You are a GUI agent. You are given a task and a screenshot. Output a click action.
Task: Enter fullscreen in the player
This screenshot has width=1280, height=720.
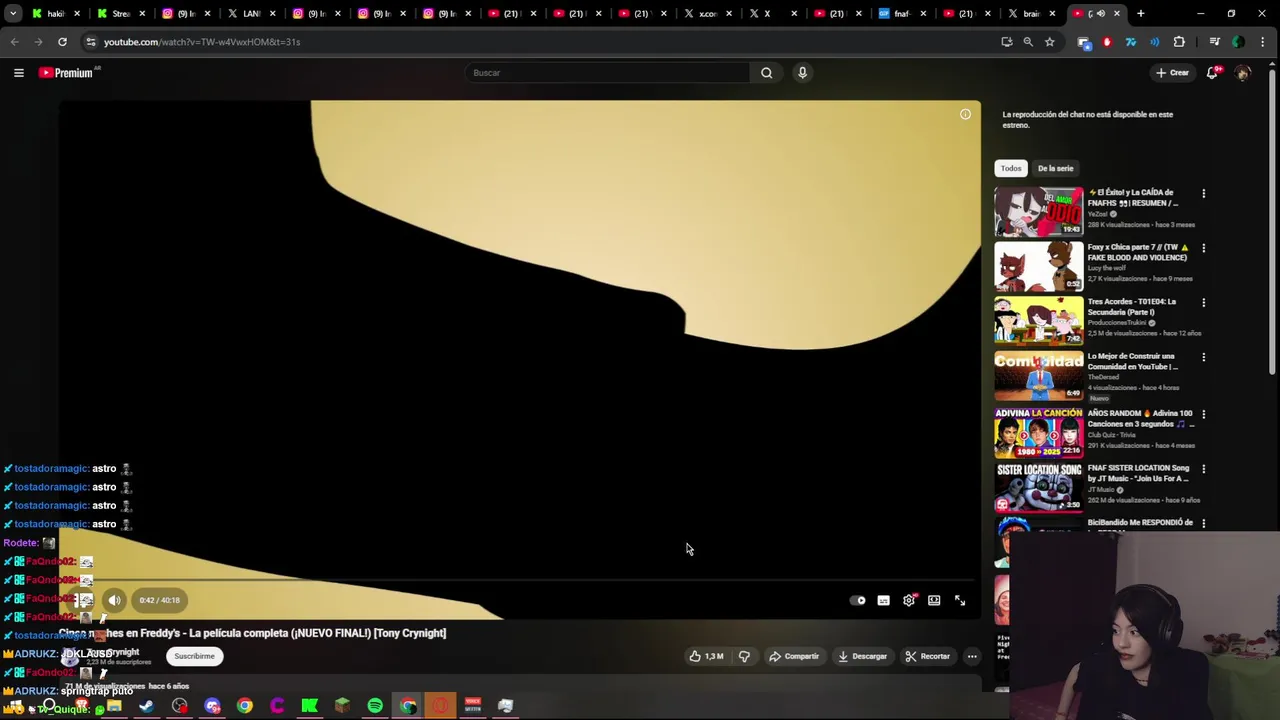tap(960, 600)
